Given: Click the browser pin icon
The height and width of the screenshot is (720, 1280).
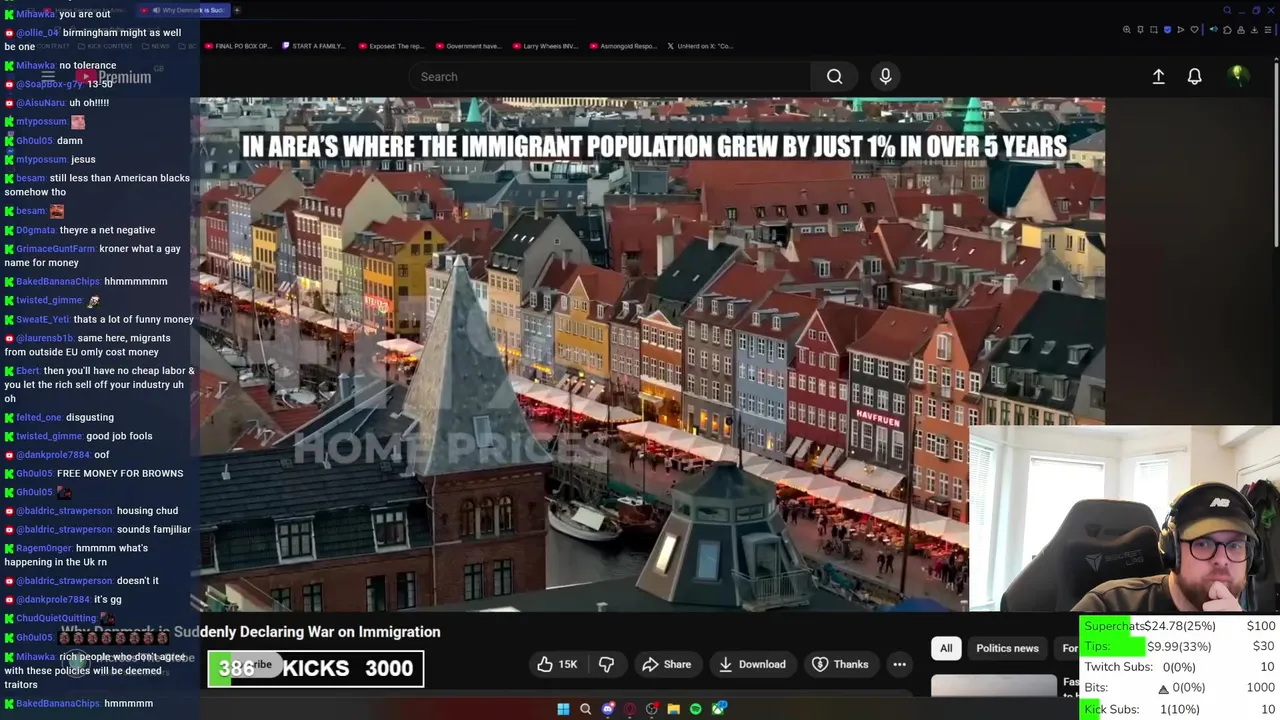Looking at the screenshot, I should coord(1141,30).
